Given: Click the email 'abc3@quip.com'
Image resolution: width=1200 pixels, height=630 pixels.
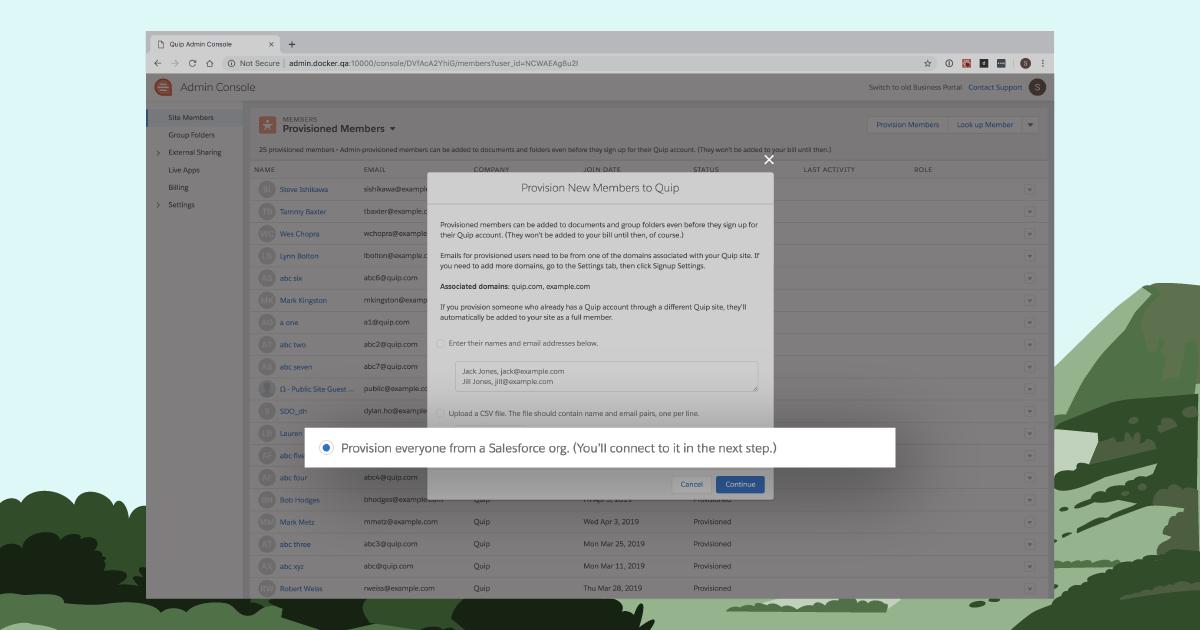Looking at the screenshot, I should point(390,544).
